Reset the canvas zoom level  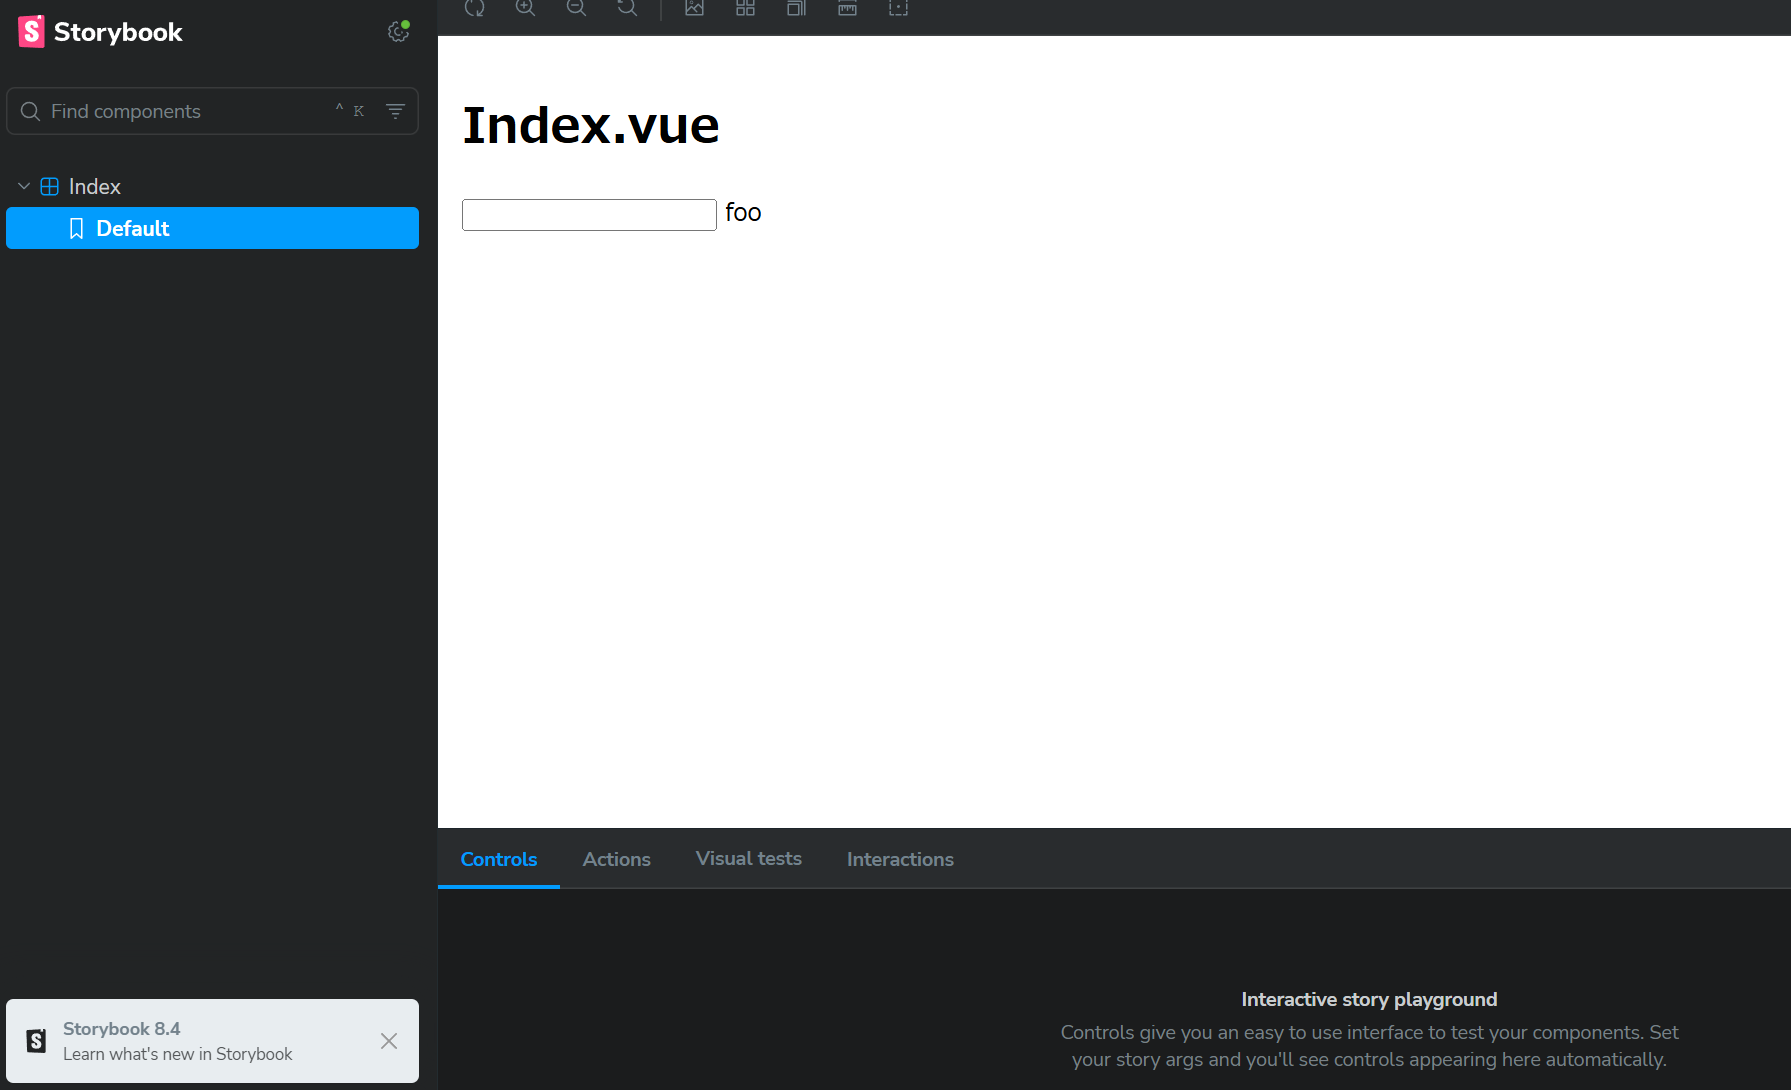[x=628, y=8]
